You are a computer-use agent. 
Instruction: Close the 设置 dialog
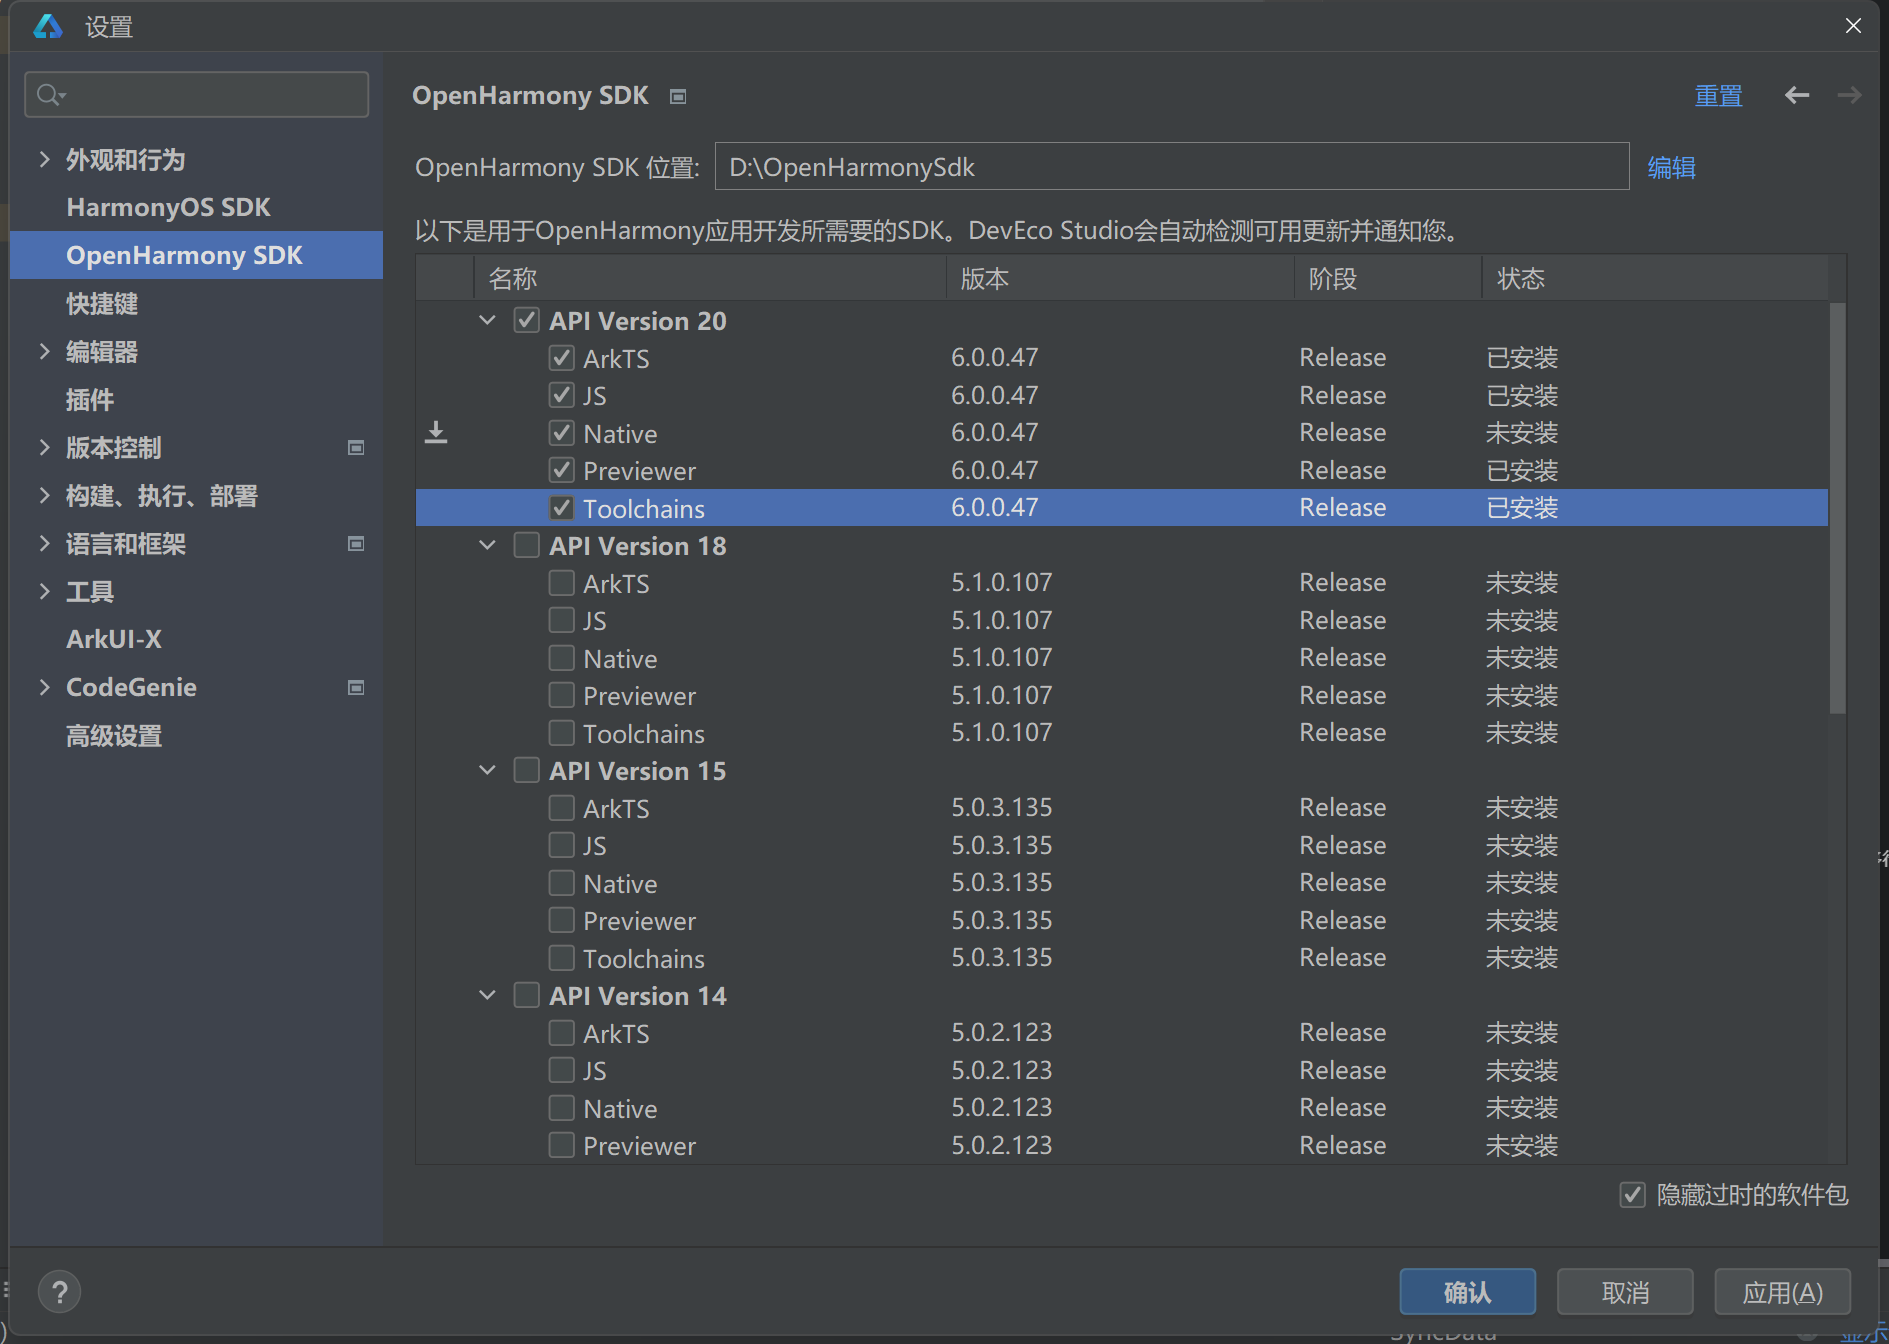[1853, 26]
